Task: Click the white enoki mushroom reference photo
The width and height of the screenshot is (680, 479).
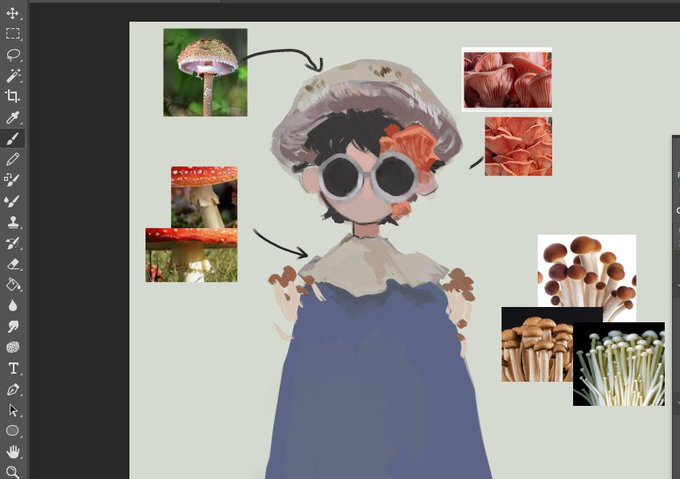Action: click(619, 364)
